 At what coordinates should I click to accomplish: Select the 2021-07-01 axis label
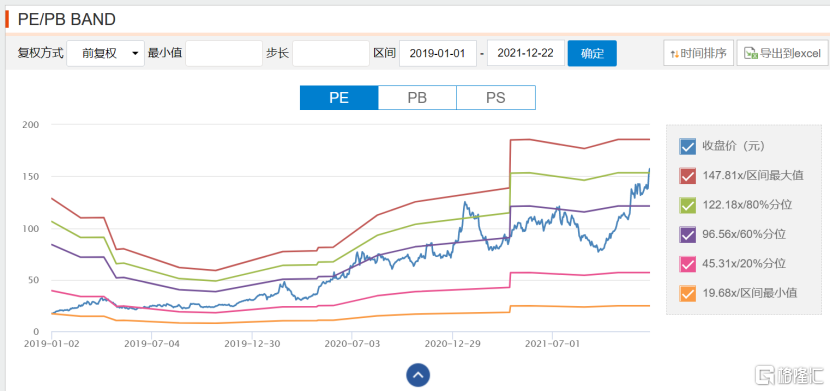(x=552, y=343)
